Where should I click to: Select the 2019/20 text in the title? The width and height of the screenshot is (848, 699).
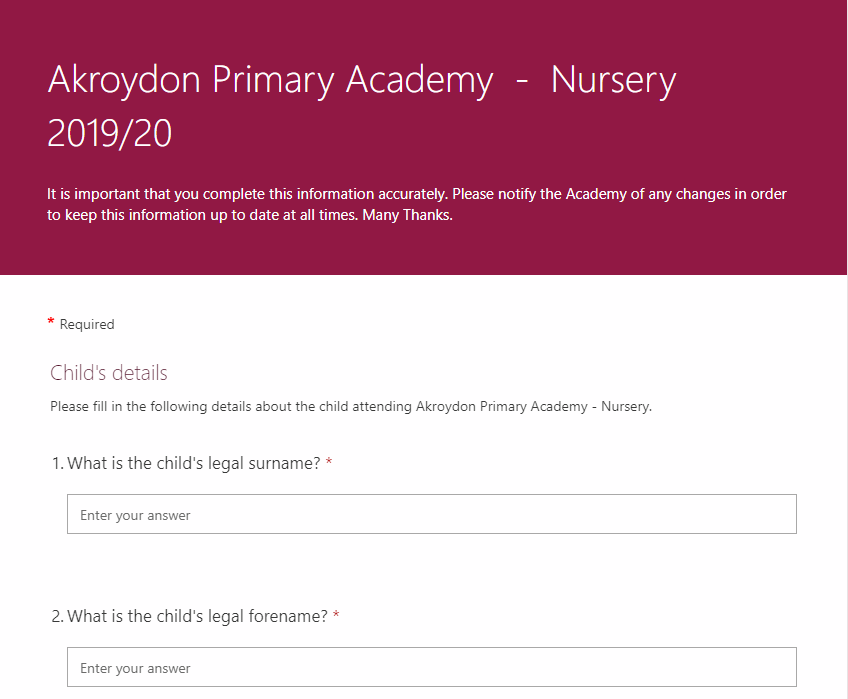point(110,133)
